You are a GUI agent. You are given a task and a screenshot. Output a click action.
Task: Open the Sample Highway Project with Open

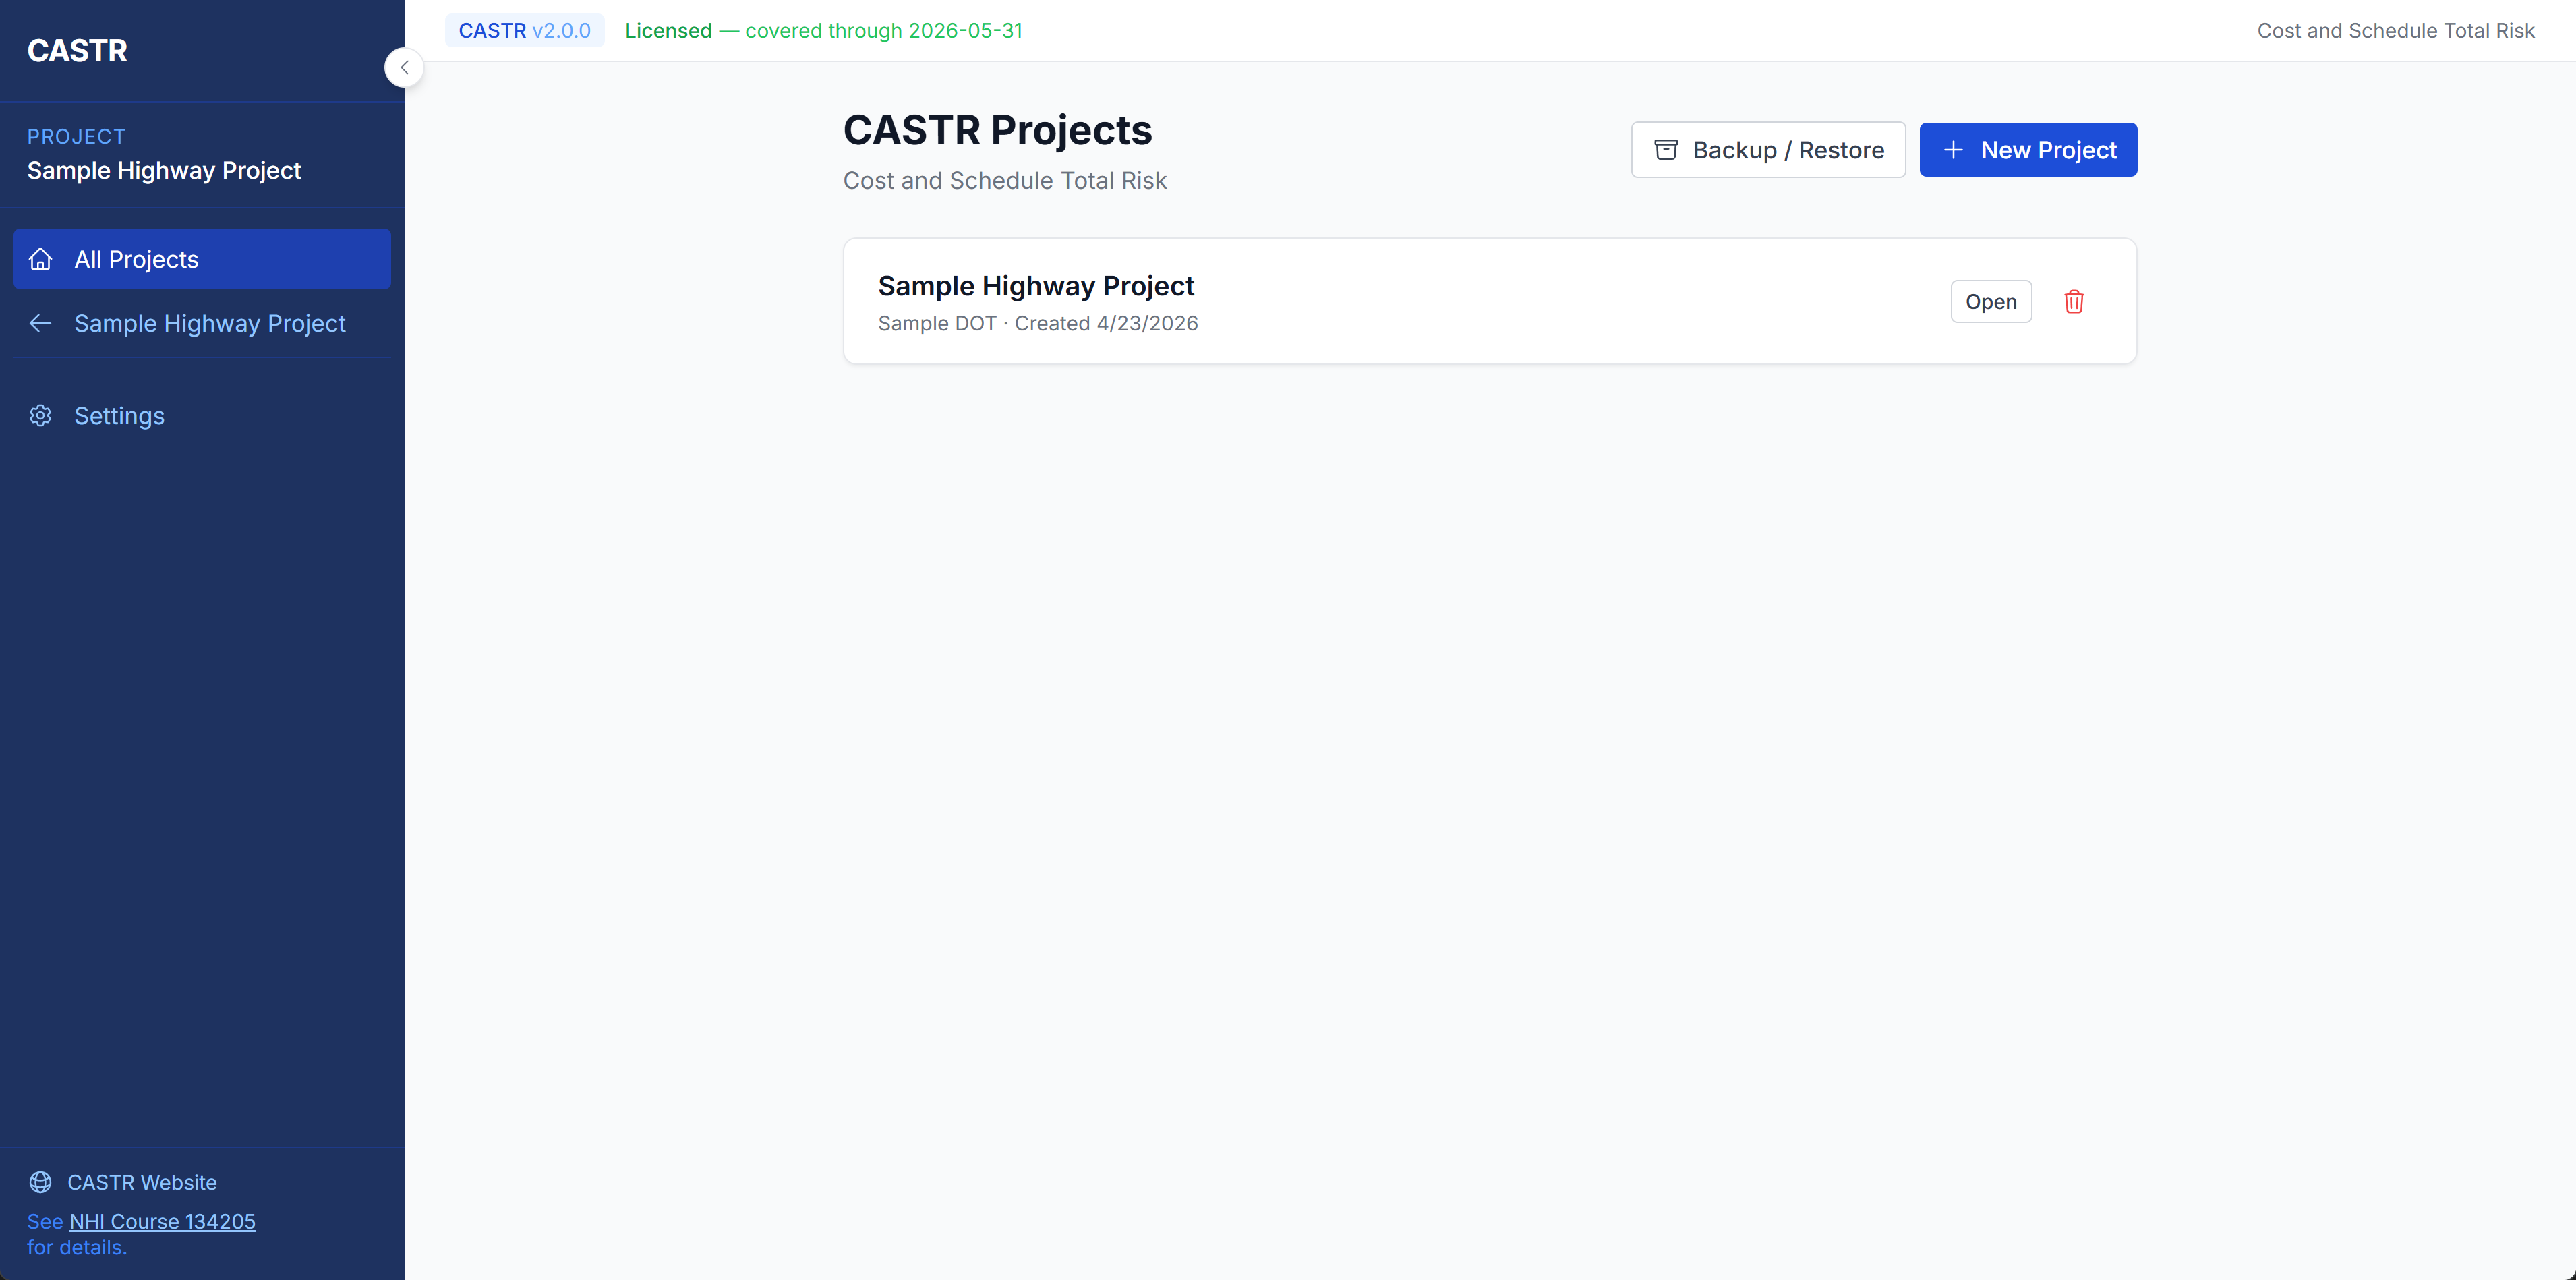(1990, 301)
